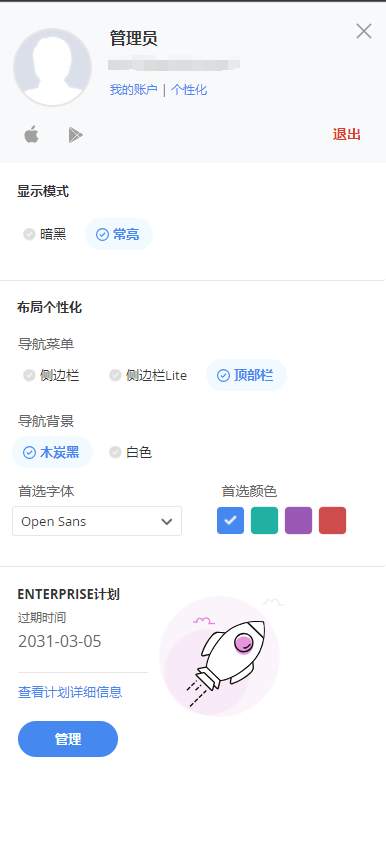Close the profile panel with X icon
The width and height of the screenshot is (386, 856).
point(364,32)
